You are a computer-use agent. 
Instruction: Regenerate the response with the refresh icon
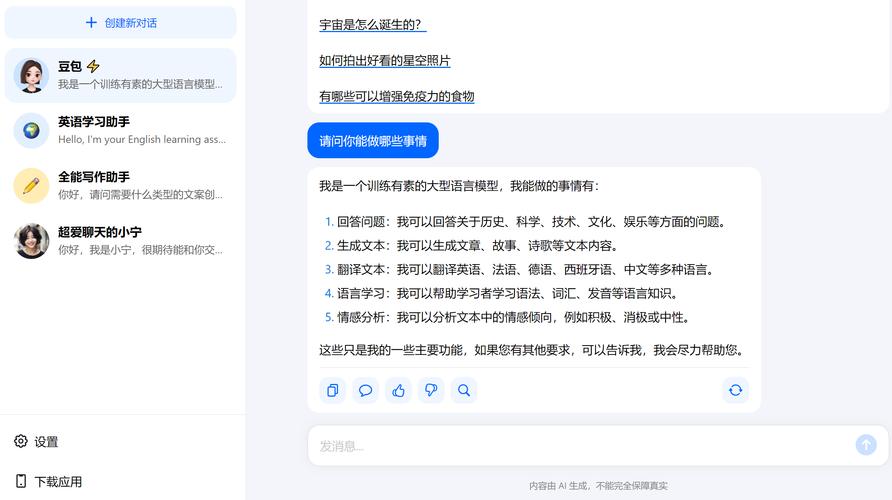pos(735,390)
